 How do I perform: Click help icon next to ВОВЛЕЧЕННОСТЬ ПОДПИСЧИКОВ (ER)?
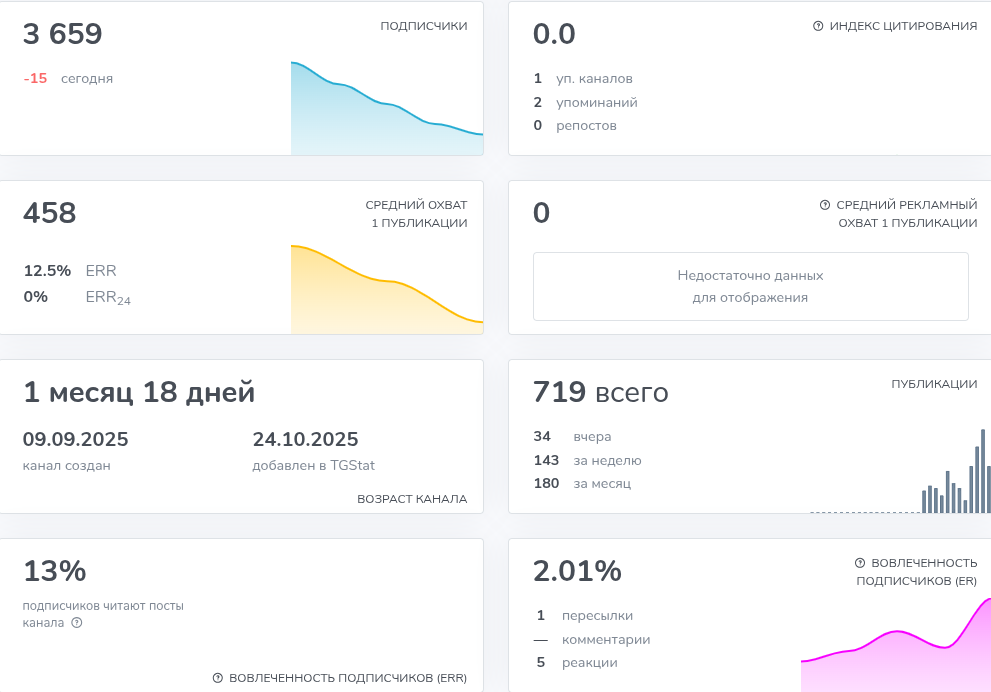[x=860, y=563]
